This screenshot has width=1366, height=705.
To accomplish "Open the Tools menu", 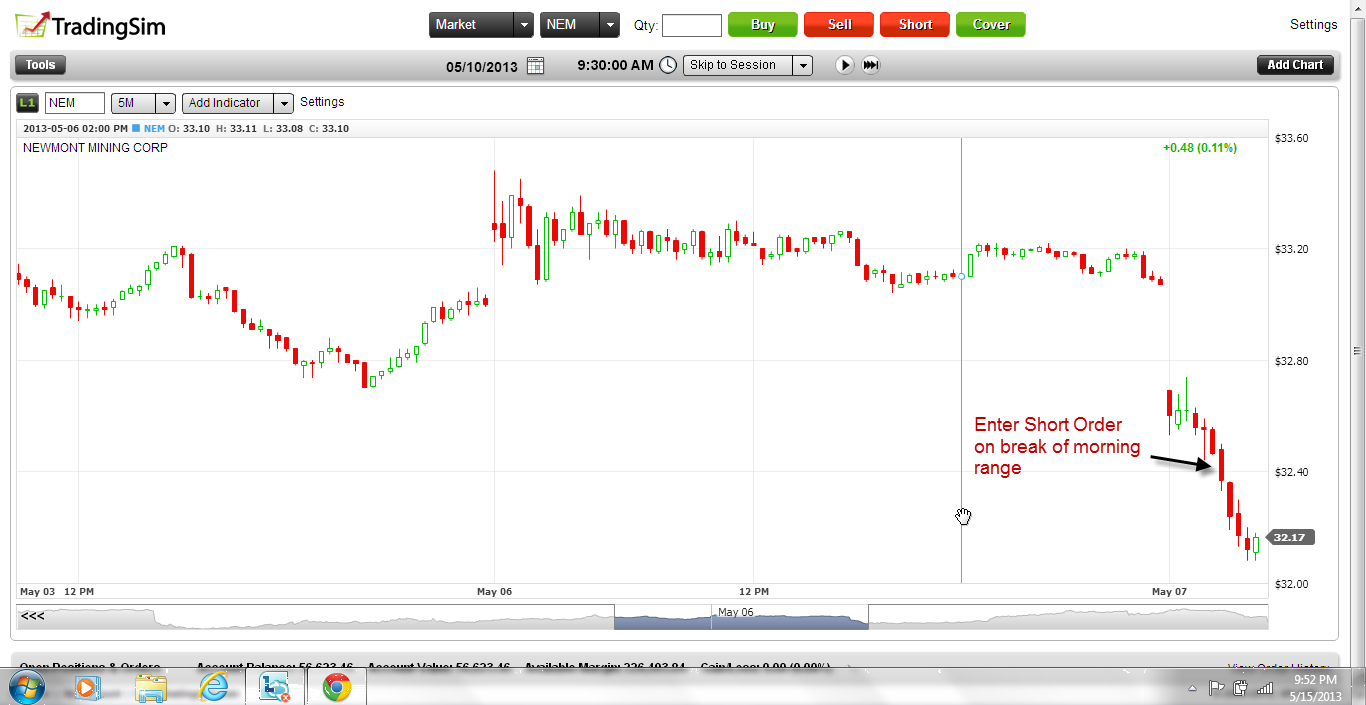I will [41, 65].
